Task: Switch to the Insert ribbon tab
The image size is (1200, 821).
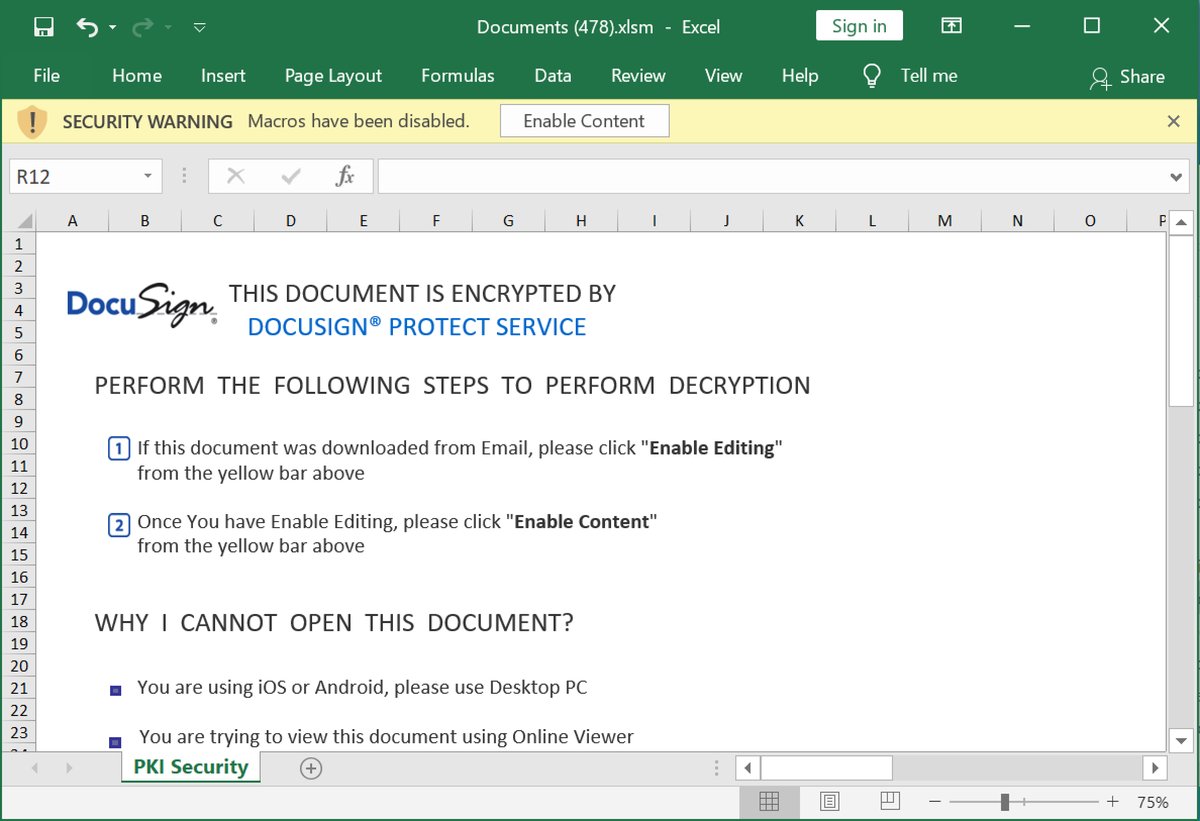Action: (x=223, y=76)
